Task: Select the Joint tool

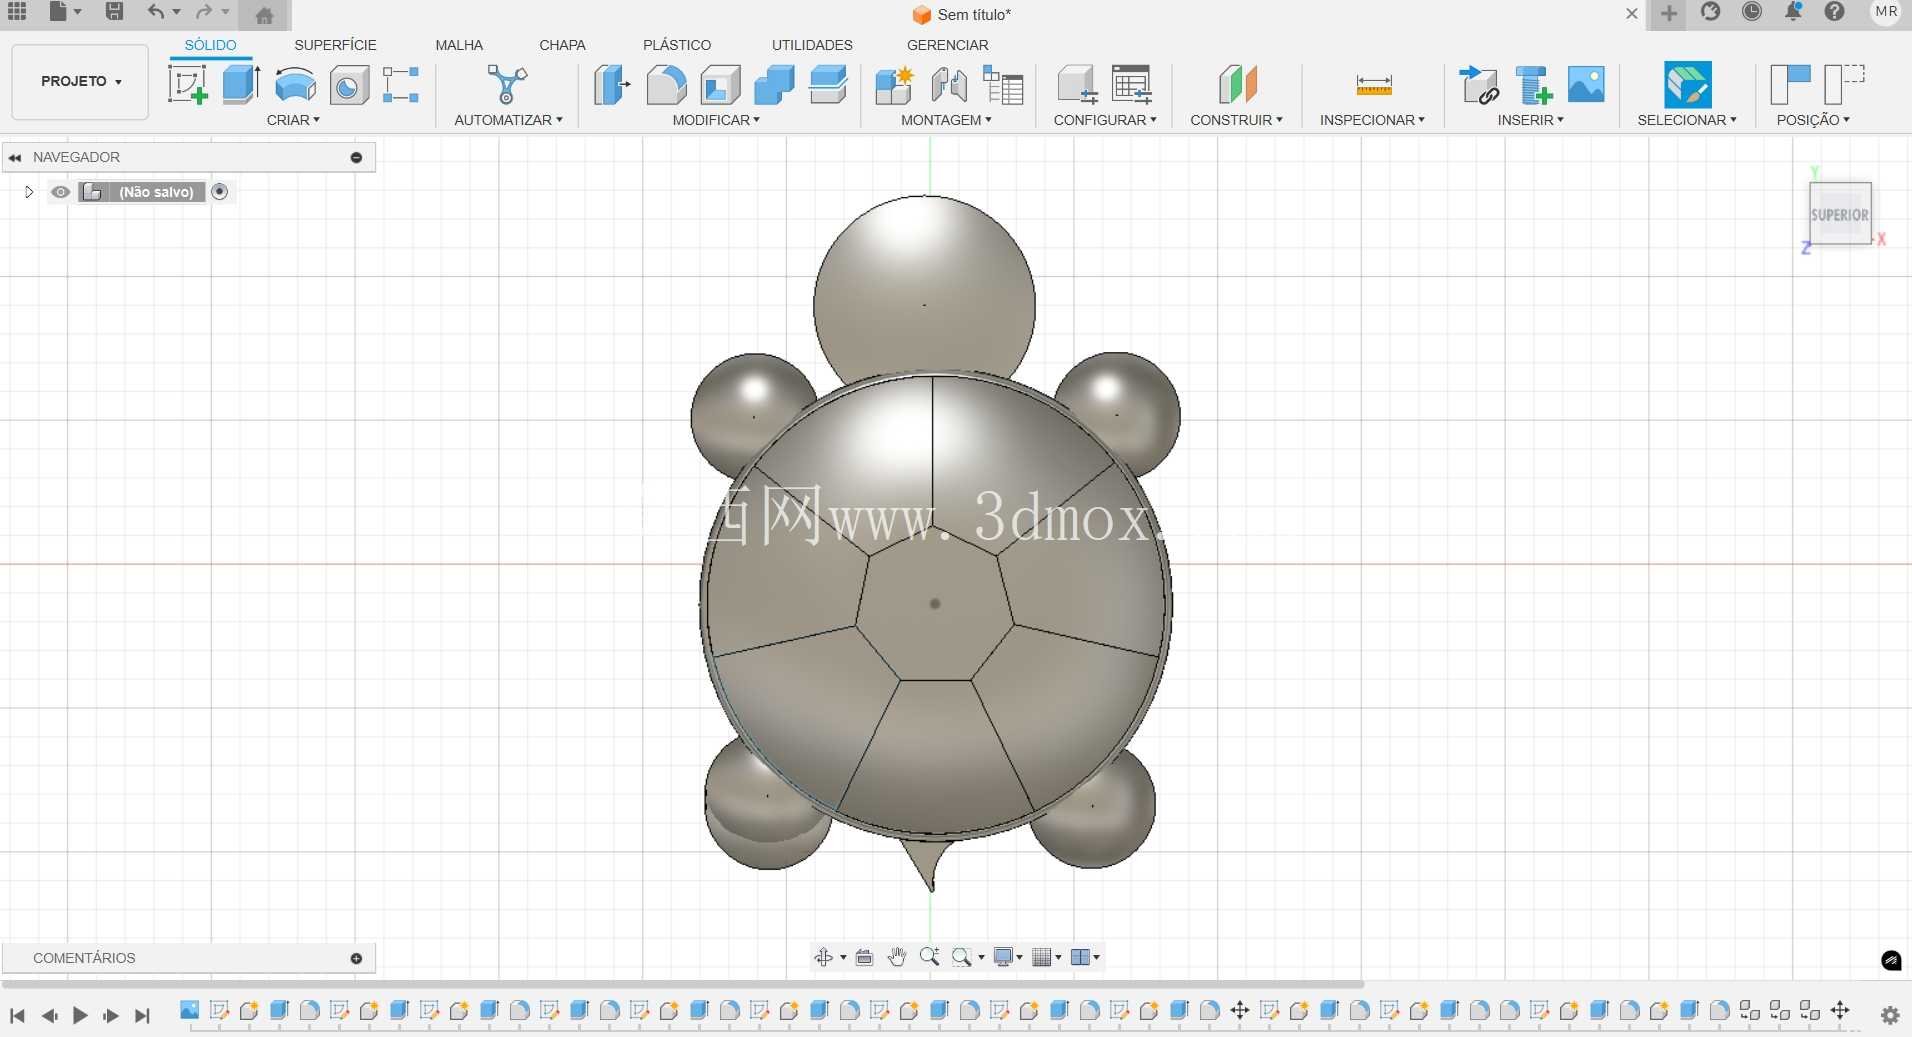Action: pyautogui.click(x=948, y=84)
